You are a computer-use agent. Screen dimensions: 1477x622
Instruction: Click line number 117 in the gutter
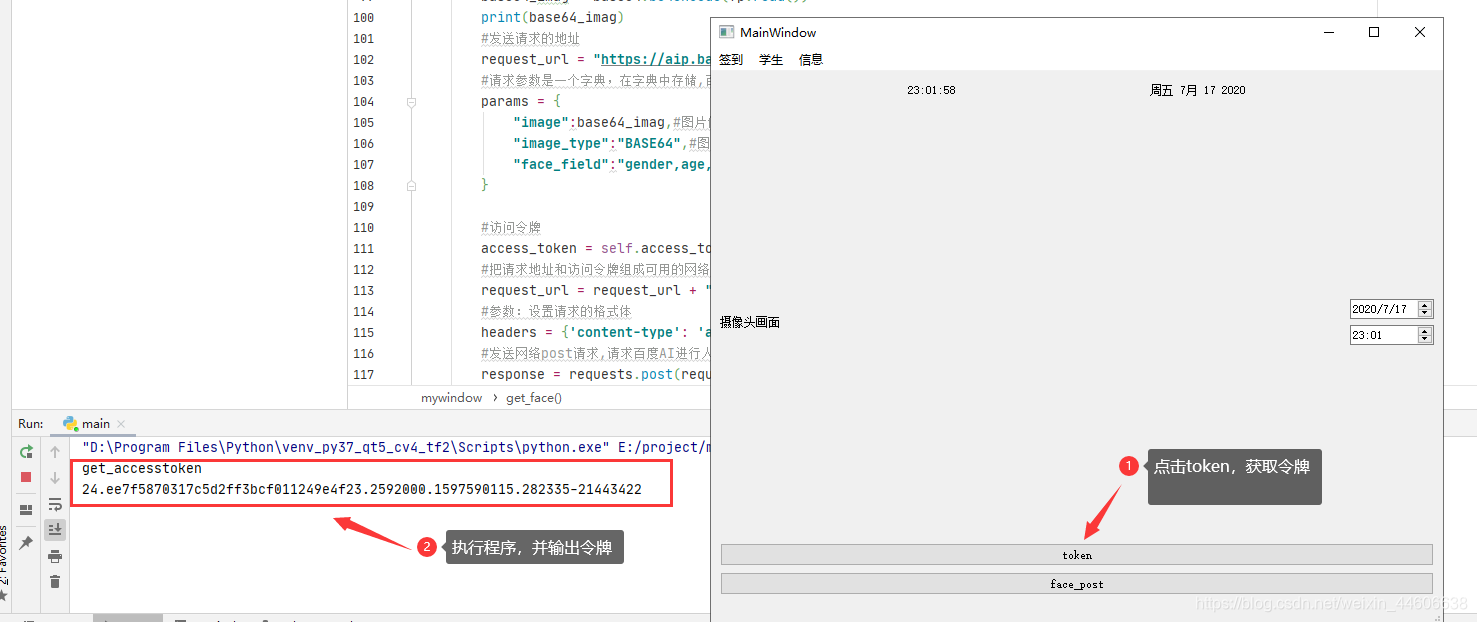click(x=363, y=375)
